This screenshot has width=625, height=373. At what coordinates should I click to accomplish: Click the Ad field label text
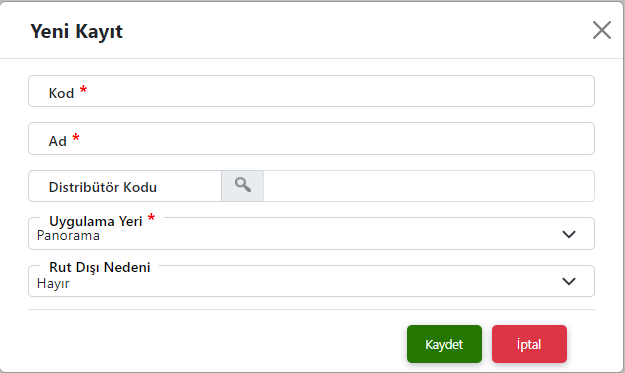[57, 141]
